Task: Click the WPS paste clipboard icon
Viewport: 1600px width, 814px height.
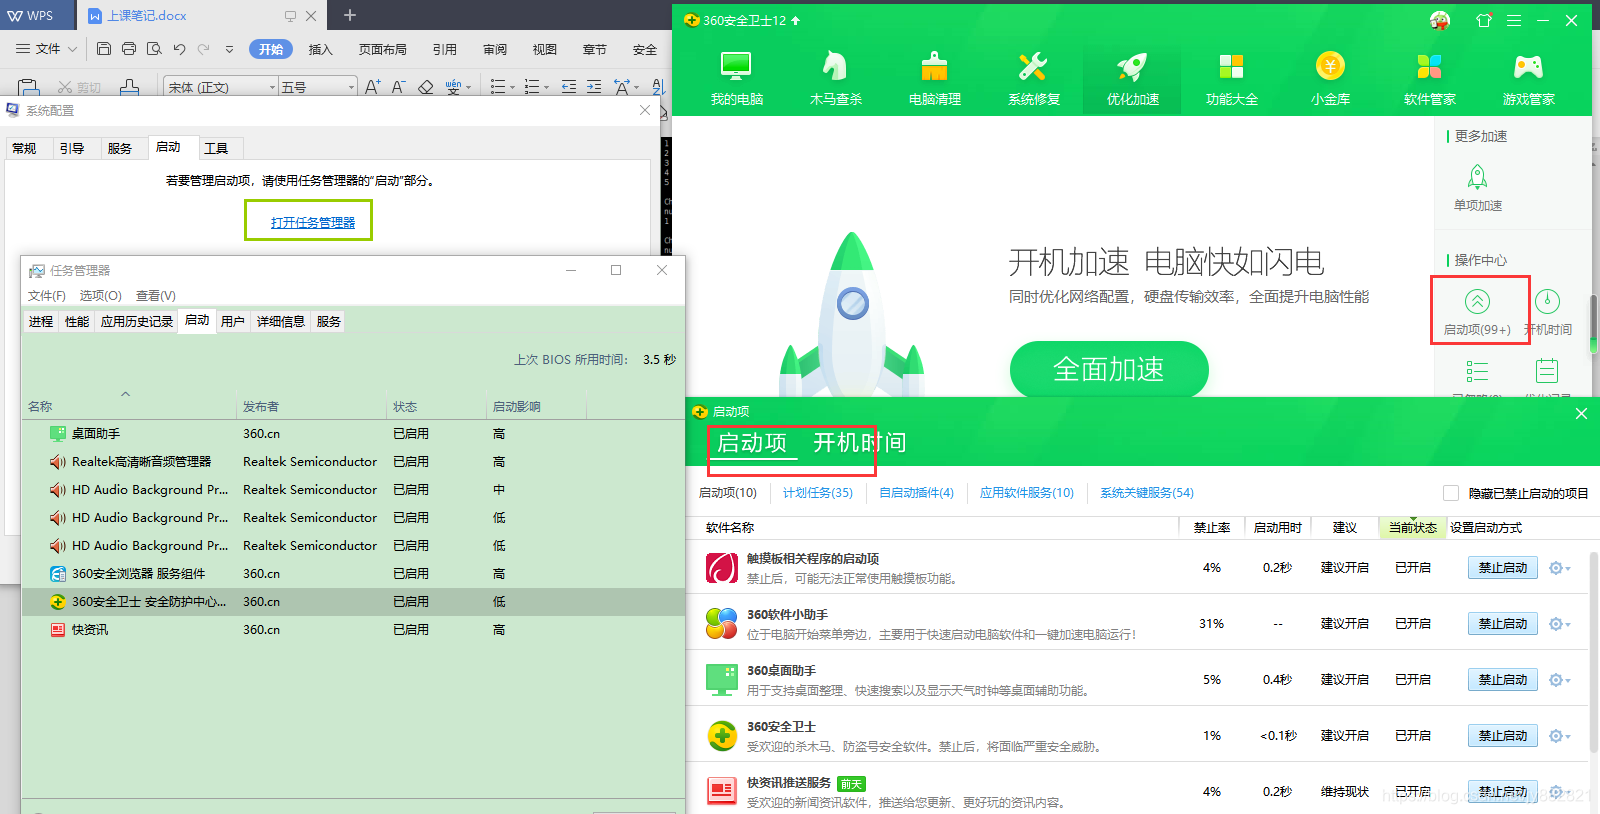Action: point(29,88)
